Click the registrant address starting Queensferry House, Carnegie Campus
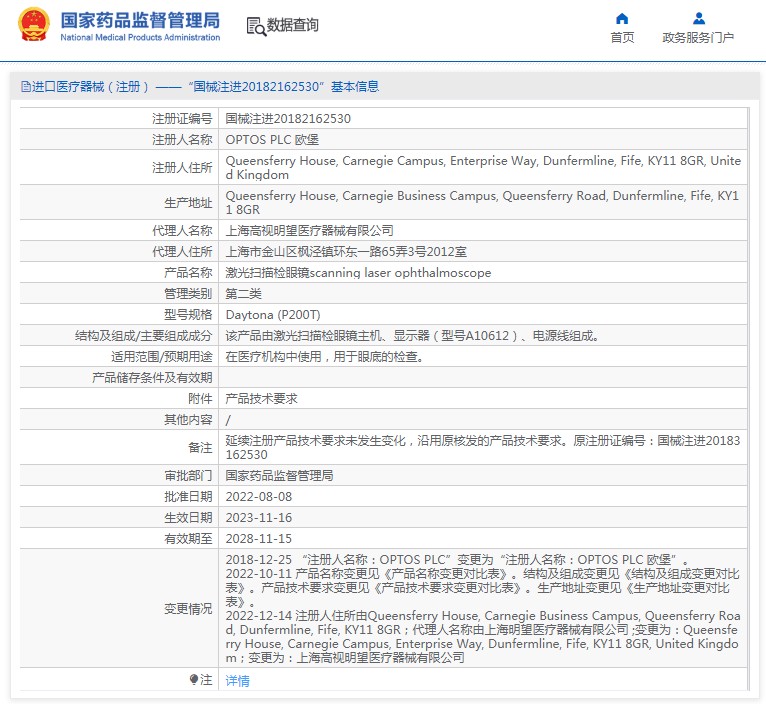766x704 pixels. [x=483, y=168]
